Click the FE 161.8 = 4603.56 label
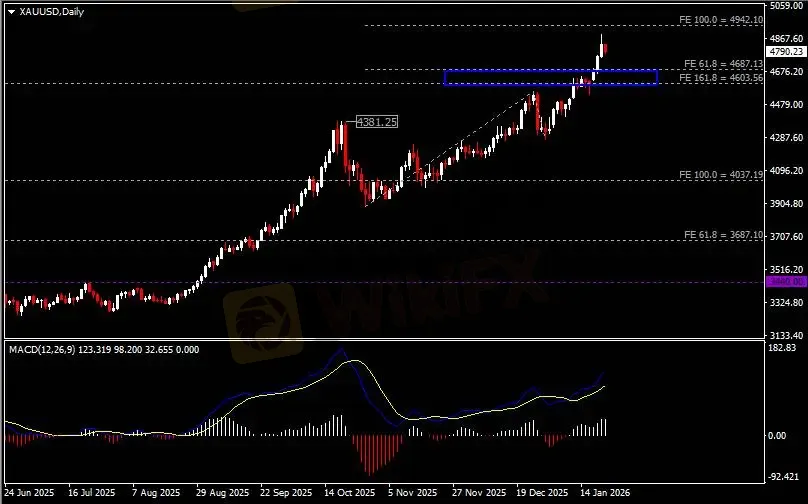Image resolution: width=808 pixels, height=504 pixels. coord(721,78)
